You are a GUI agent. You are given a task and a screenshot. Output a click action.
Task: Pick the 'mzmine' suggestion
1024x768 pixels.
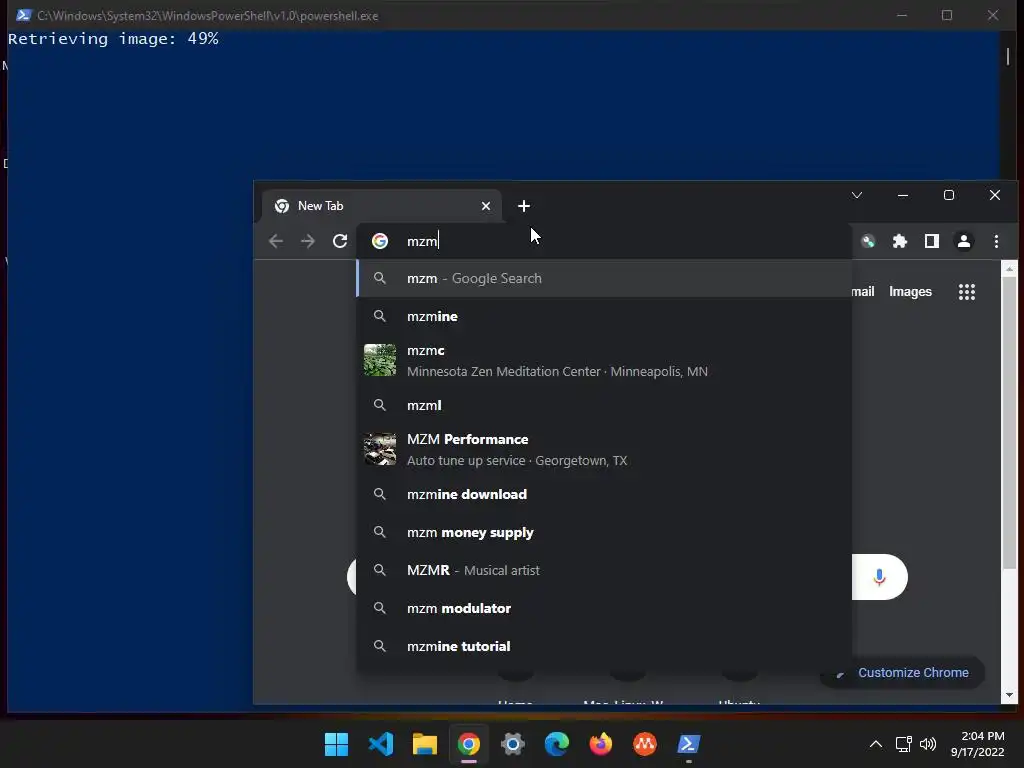604,316
